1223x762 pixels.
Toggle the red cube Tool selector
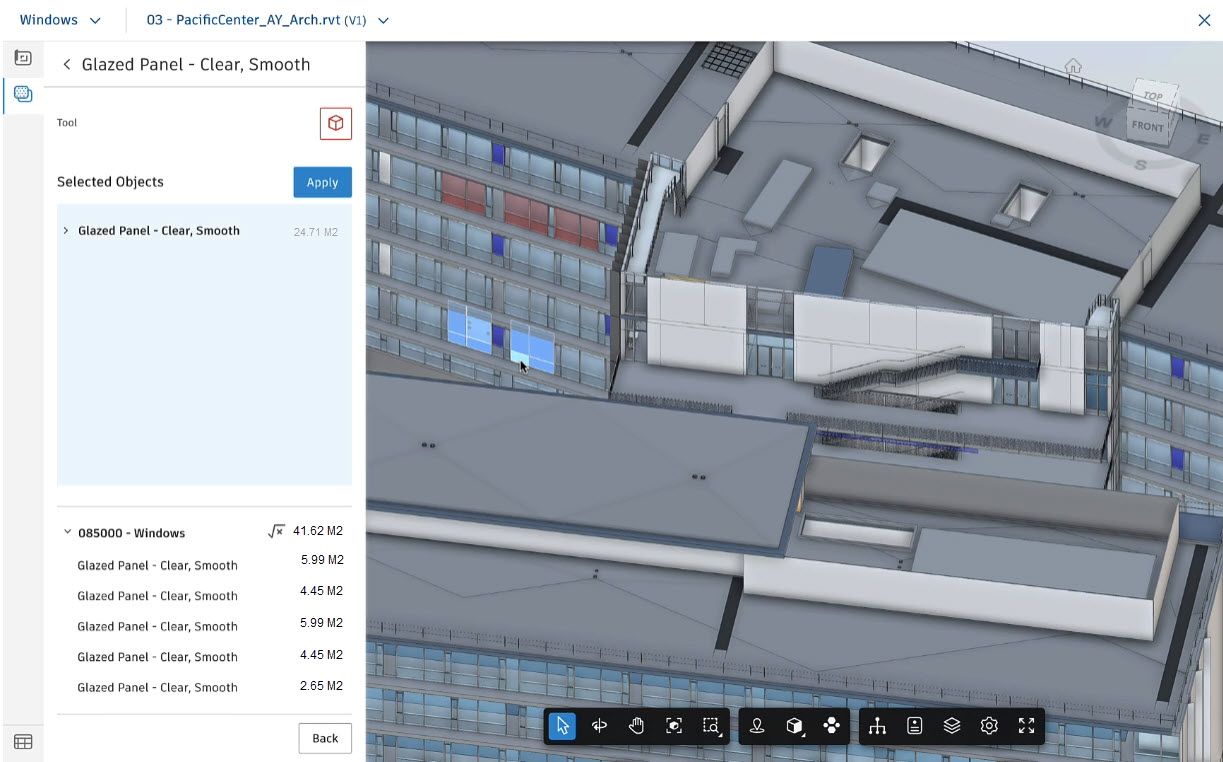[x=335, y=123]
